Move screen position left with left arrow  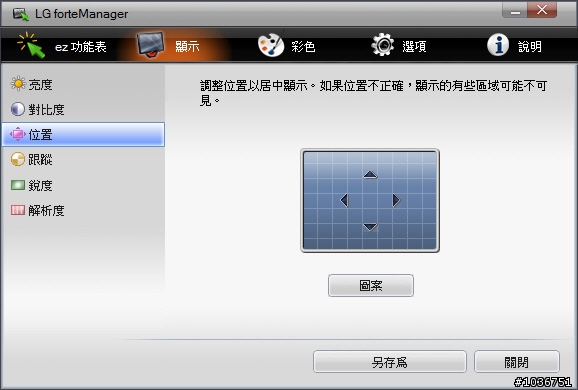(344, 201)
